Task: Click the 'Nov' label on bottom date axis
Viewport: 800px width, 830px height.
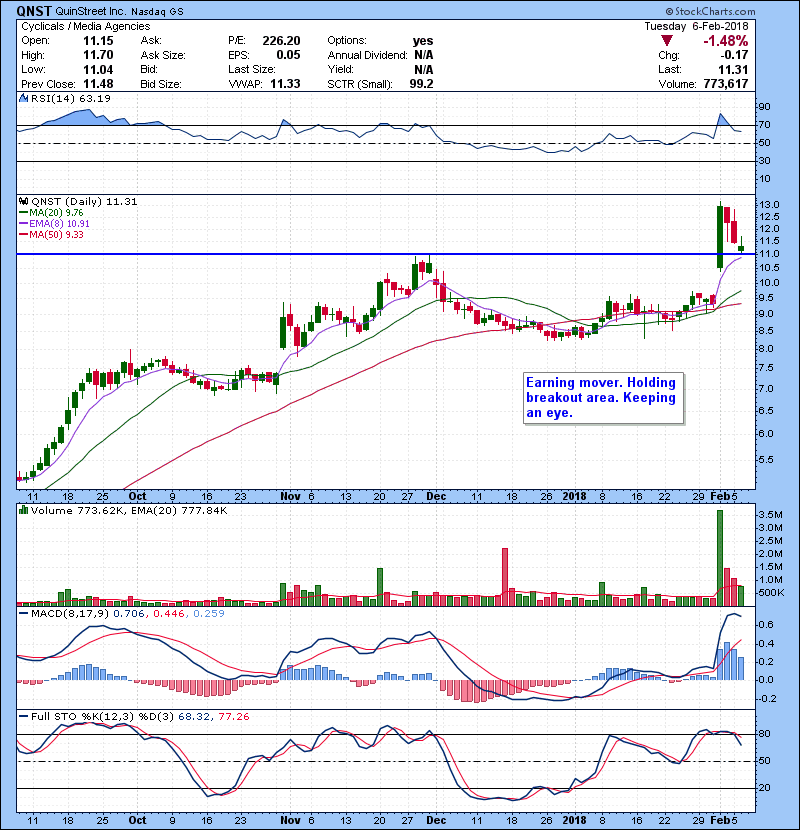Action: (290, 820)
